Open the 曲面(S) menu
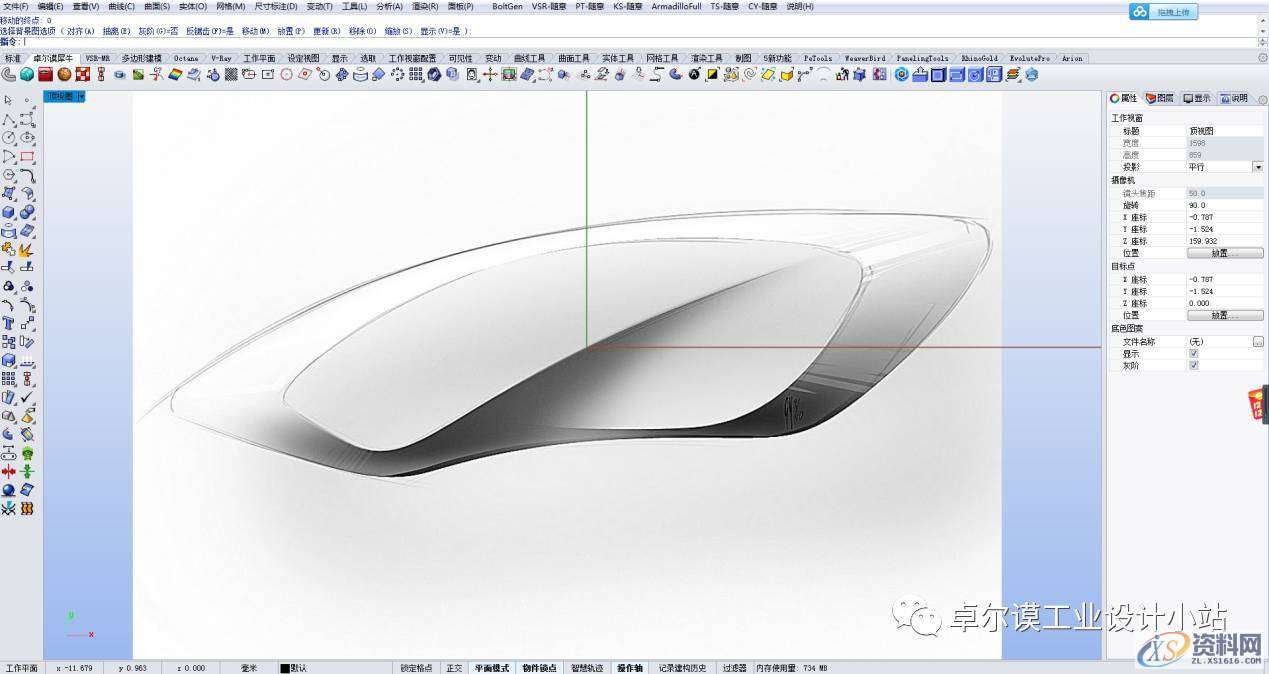Screen dimensions: 1269x674 tap(157, 6)
